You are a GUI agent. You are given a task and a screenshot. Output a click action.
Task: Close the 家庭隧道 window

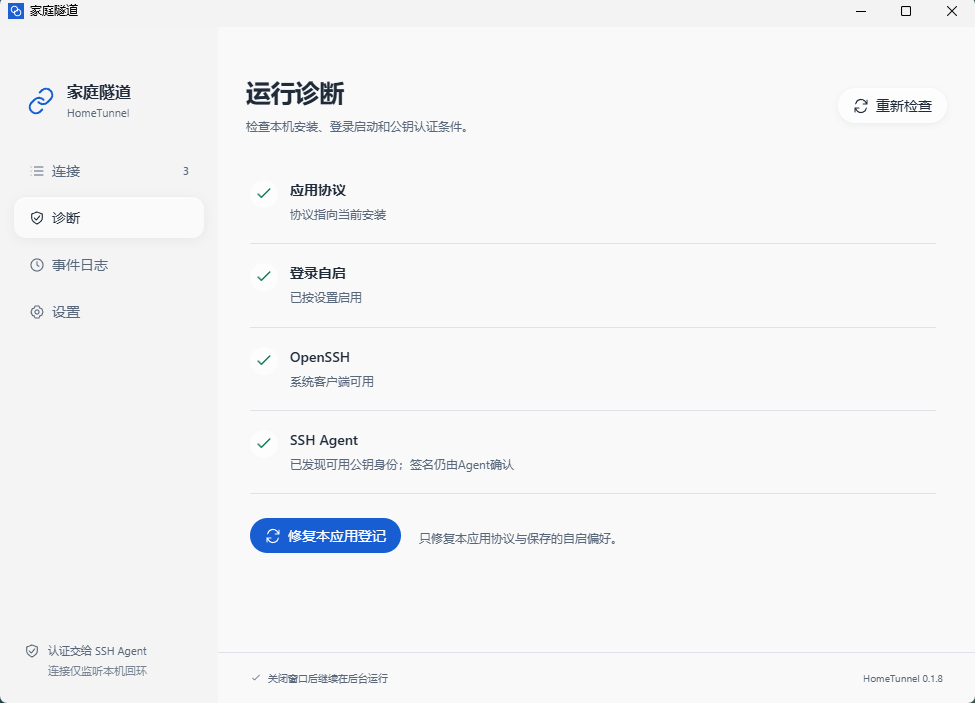pyautogui.click(x=952, y=11)
